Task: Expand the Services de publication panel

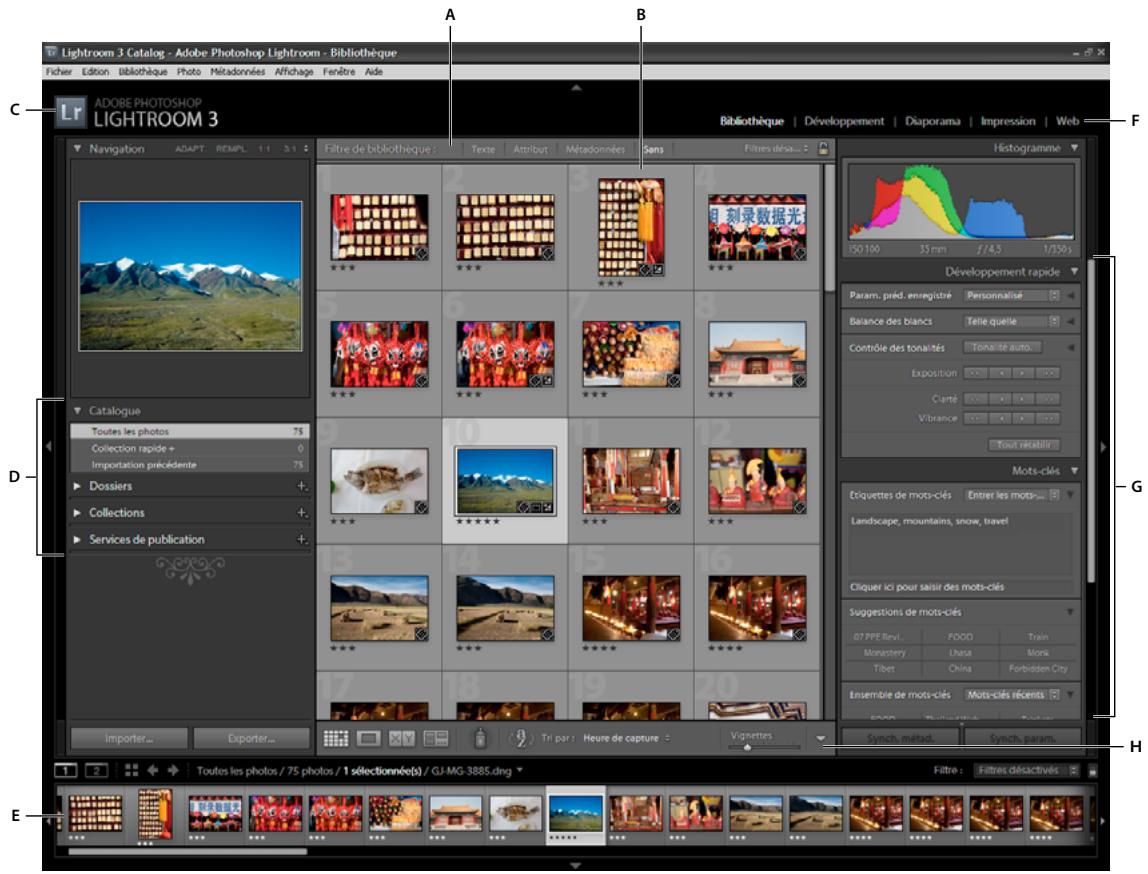Action: click(x=77, y=539)
